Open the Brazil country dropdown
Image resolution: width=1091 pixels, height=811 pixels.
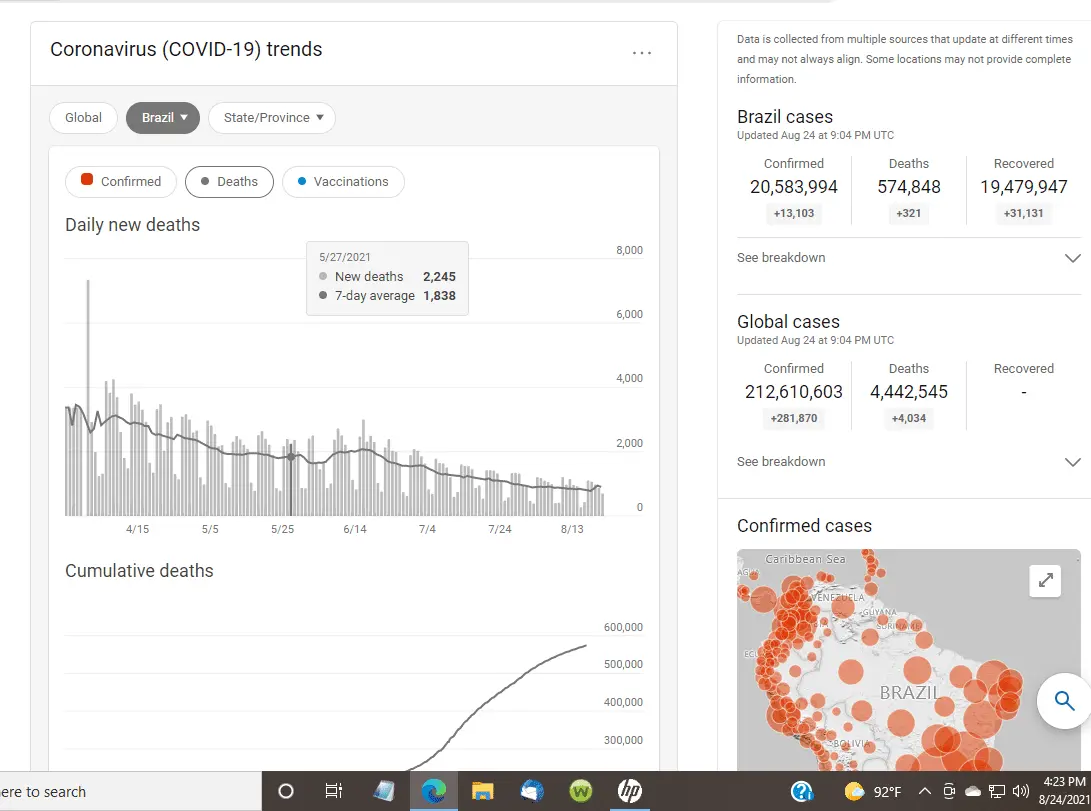coord(163,118)
